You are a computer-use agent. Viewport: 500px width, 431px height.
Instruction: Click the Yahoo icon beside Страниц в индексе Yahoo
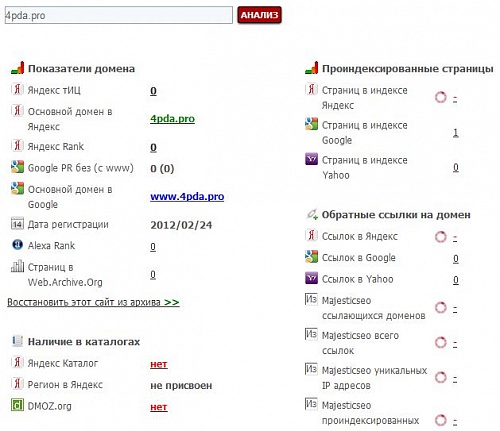coord(311,159)
